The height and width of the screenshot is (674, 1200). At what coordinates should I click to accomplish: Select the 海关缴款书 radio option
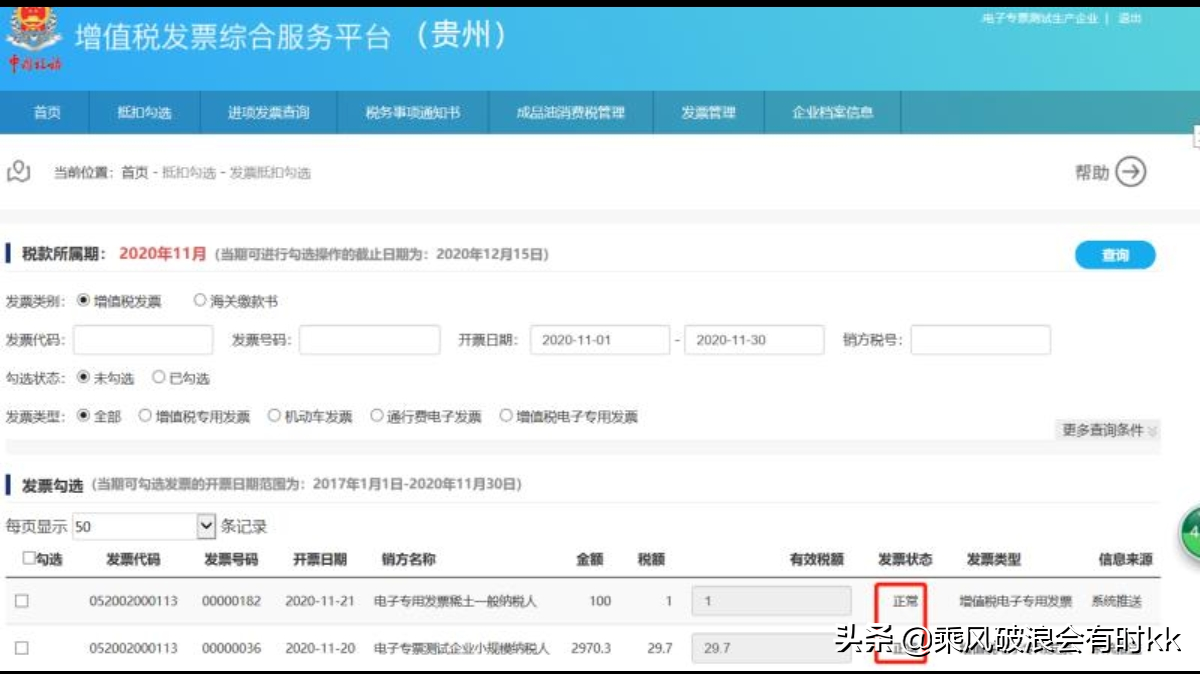(199, 300)
